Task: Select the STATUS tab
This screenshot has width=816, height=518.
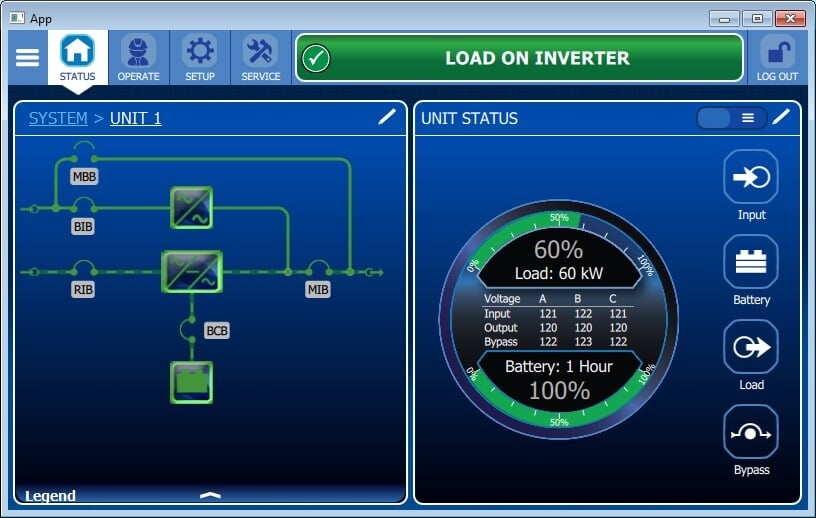Action: (78, 57)
